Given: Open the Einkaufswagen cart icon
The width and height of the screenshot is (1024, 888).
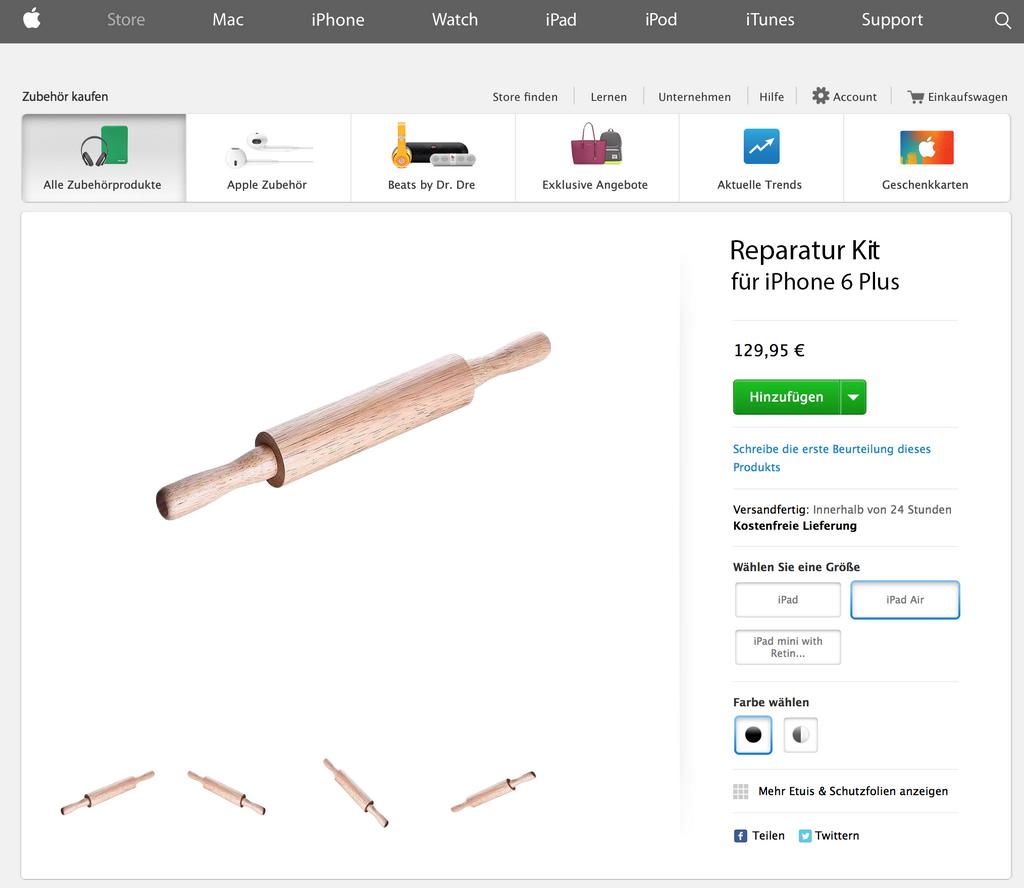Looking at the screenshot, I should 916,97.
